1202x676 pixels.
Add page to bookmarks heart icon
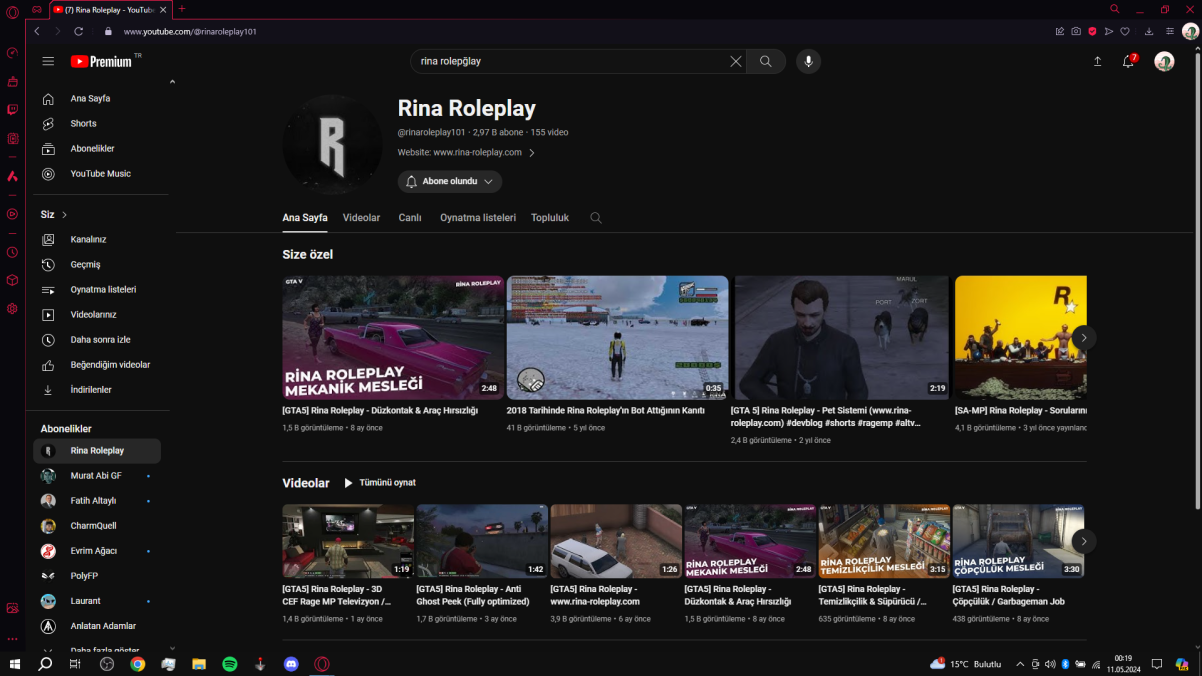[1125, 31]
